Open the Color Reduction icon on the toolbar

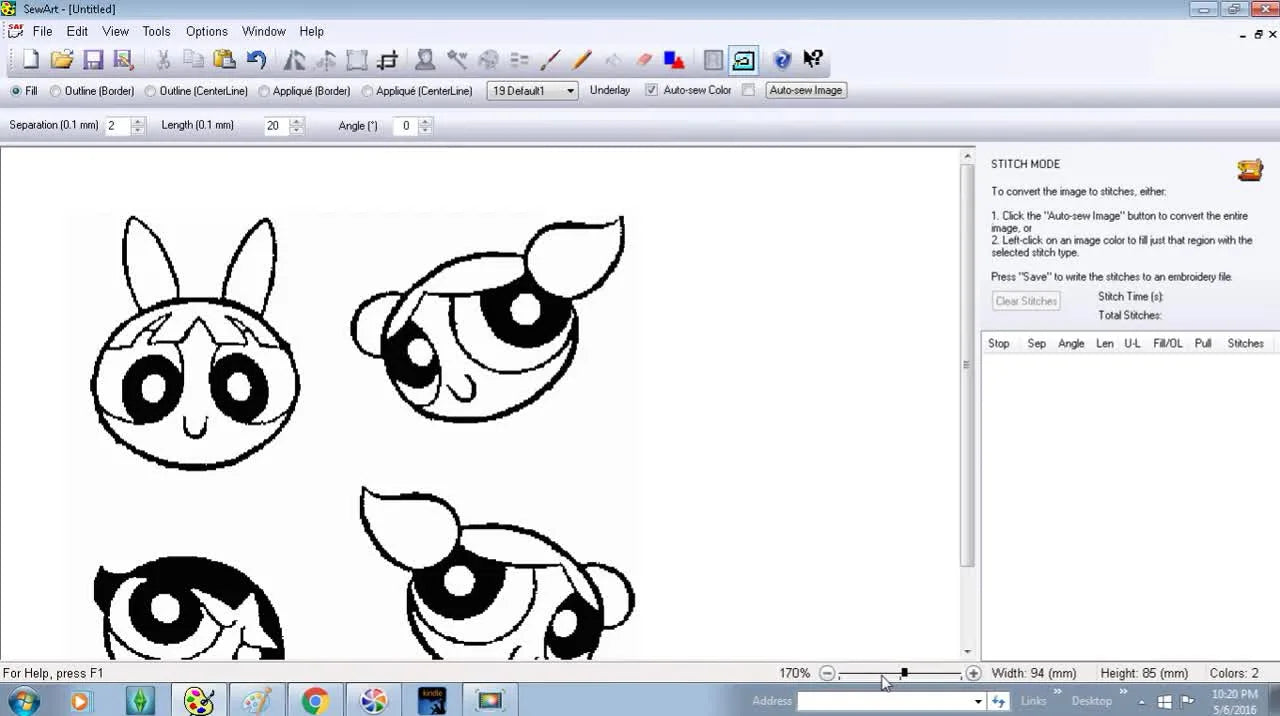518,60
